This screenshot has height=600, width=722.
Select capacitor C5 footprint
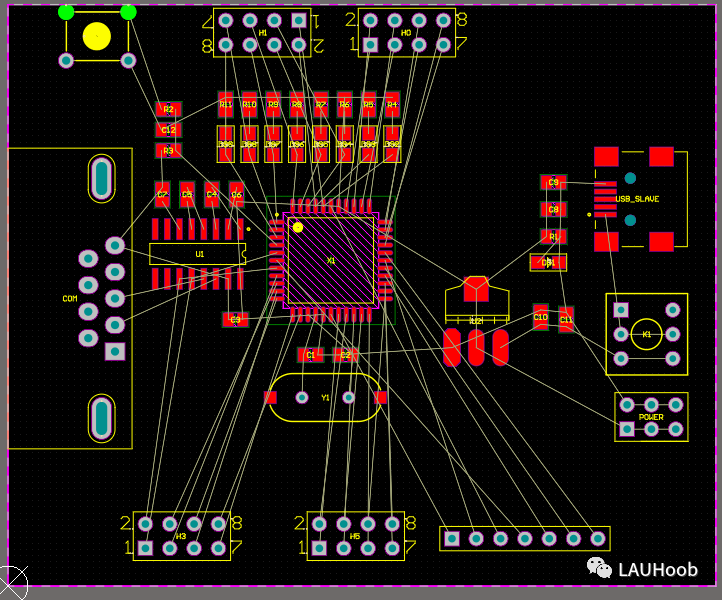(186, 194)
